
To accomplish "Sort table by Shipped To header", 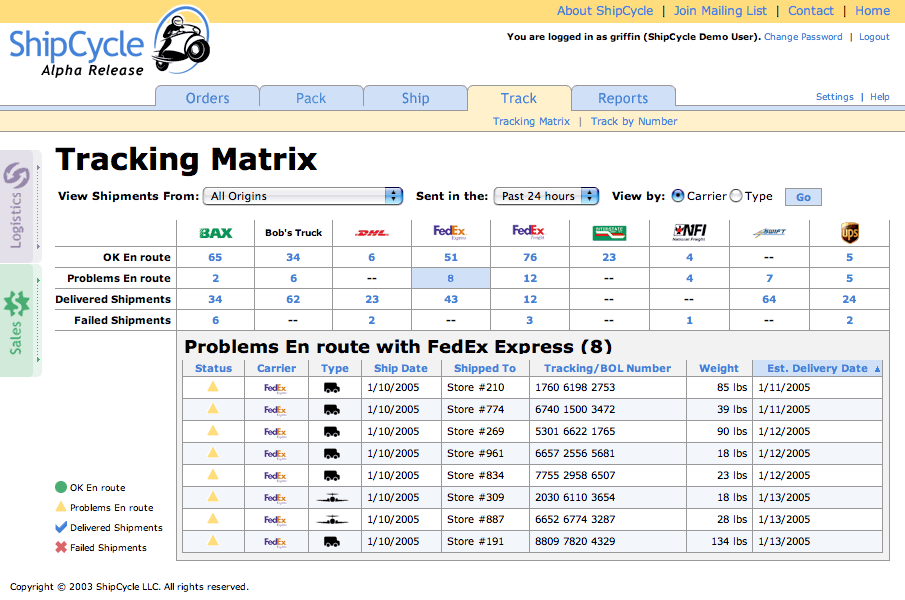I will (x=485, y=368).
